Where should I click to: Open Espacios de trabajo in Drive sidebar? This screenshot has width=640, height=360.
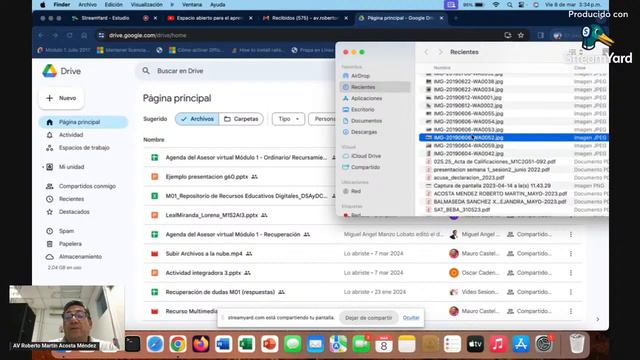coord(84,148)
